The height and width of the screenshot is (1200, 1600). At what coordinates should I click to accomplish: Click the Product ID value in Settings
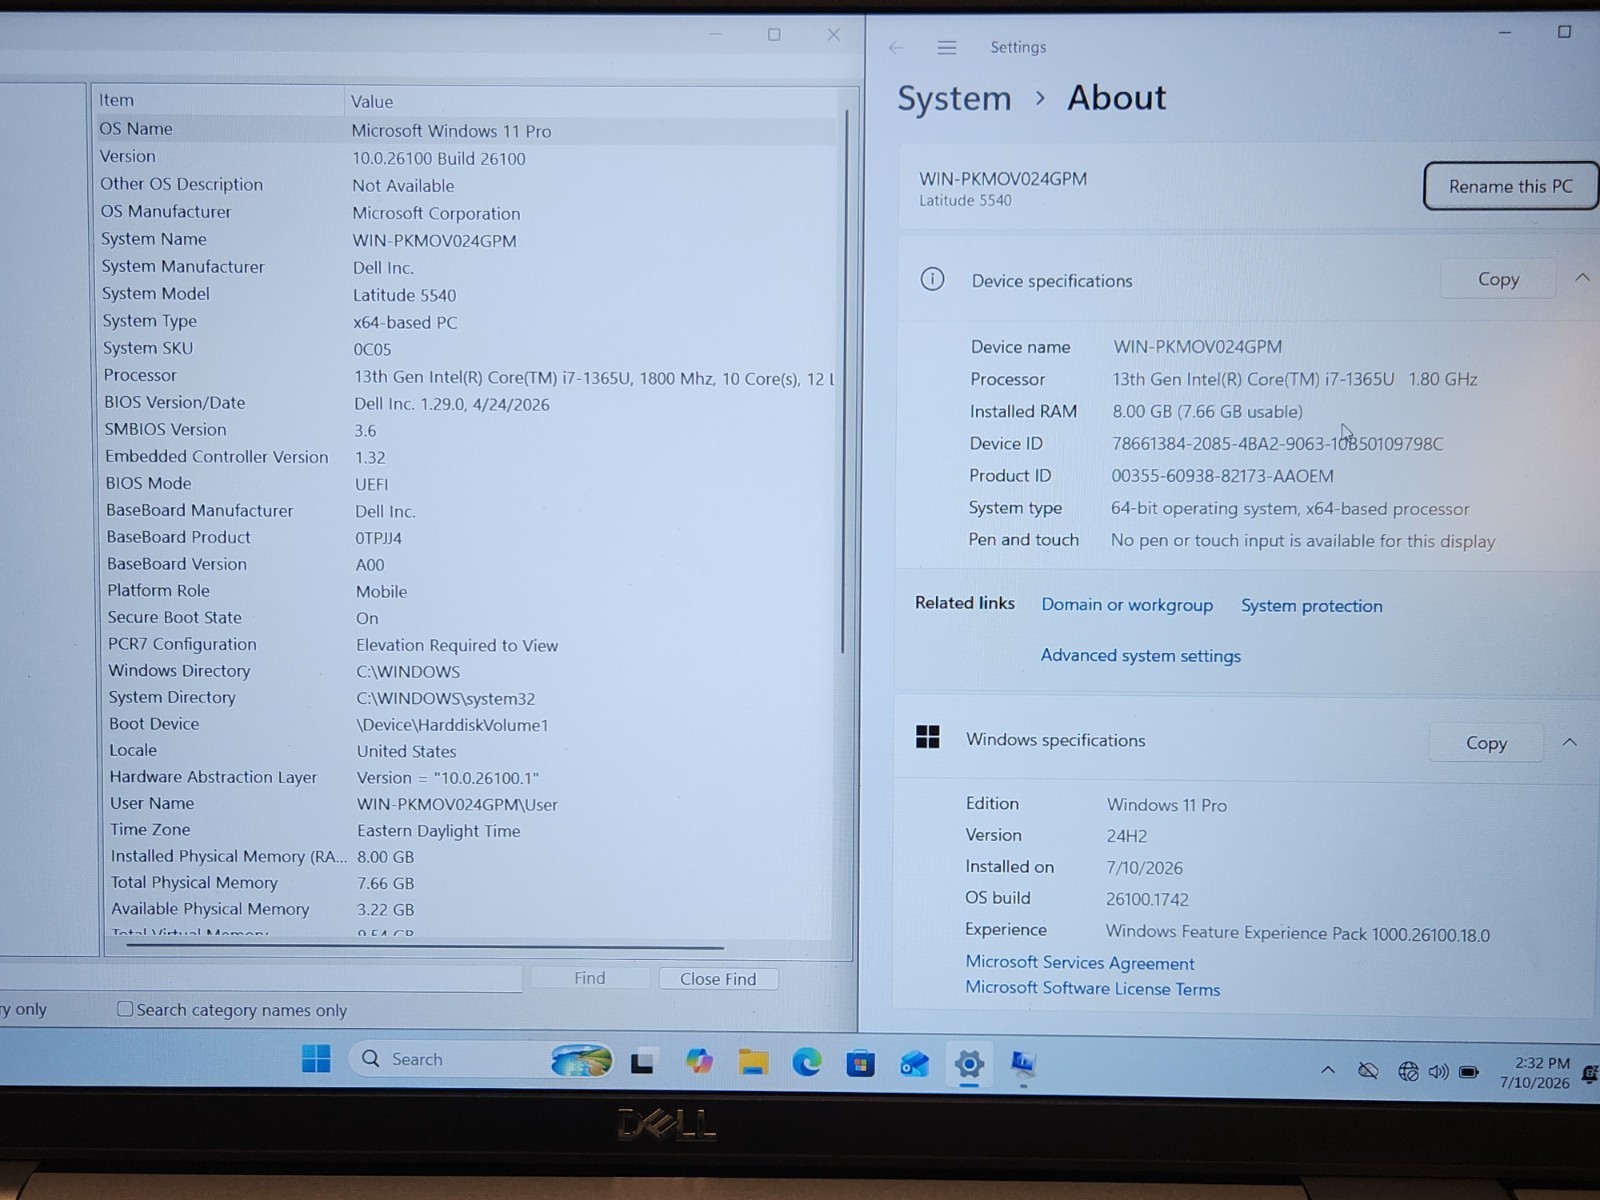[1222, 476]
